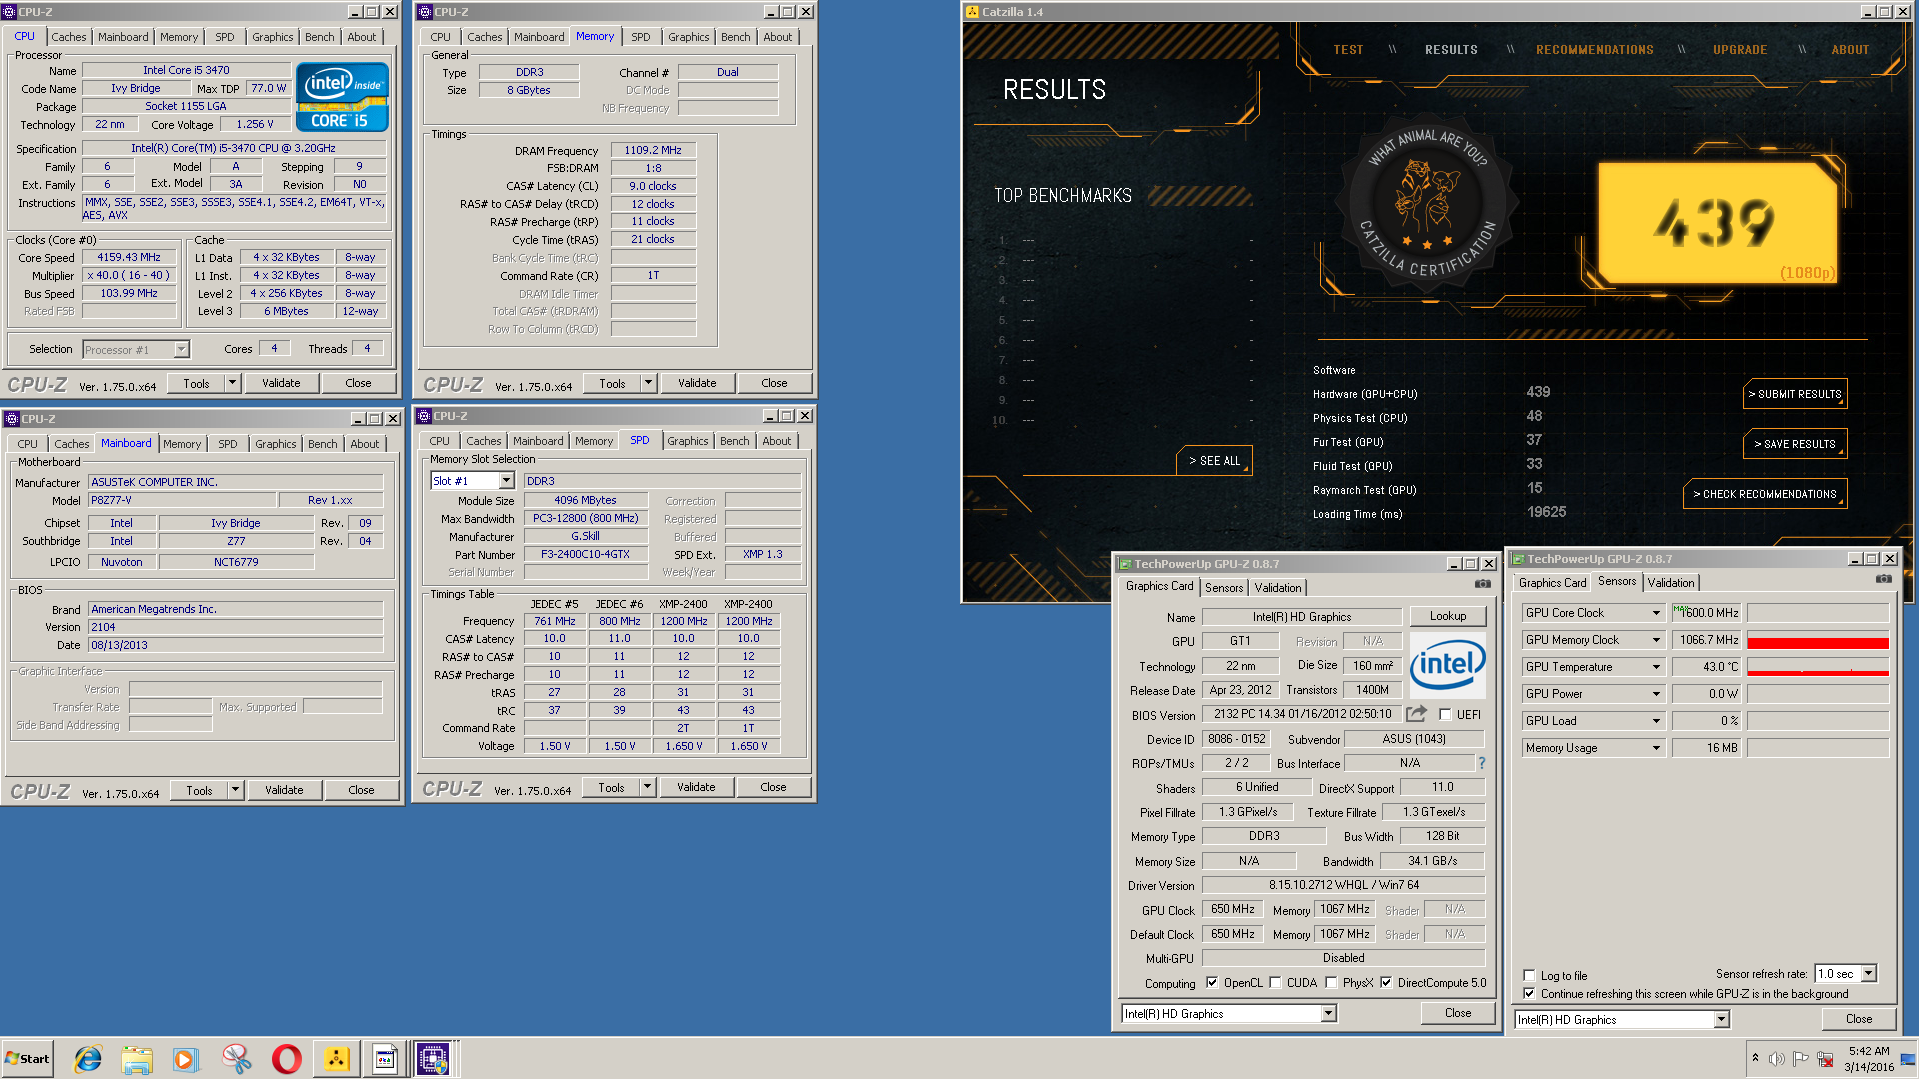The height and width of the screenshot is (1079, 1919).
Task: Click the Catzilla 1.4 title bar icon
Action: [972, 12]
